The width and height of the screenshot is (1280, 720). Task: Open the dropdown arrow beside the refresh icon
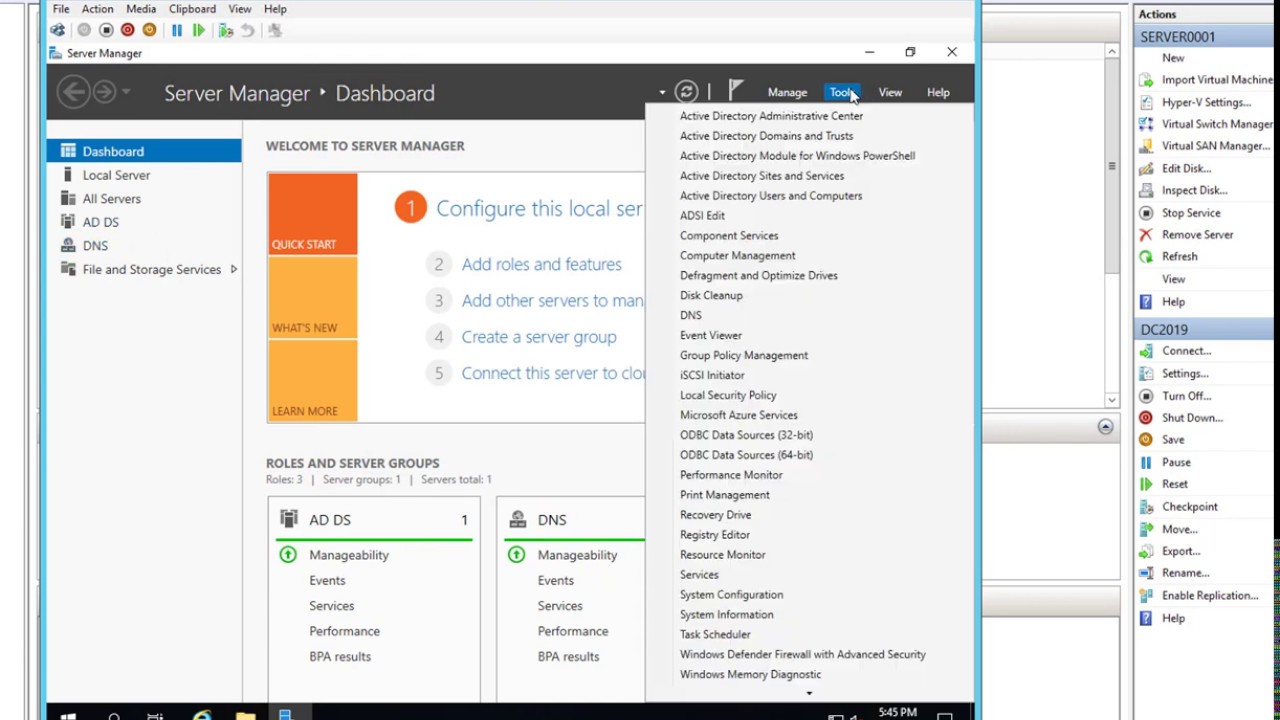(662, 93)
